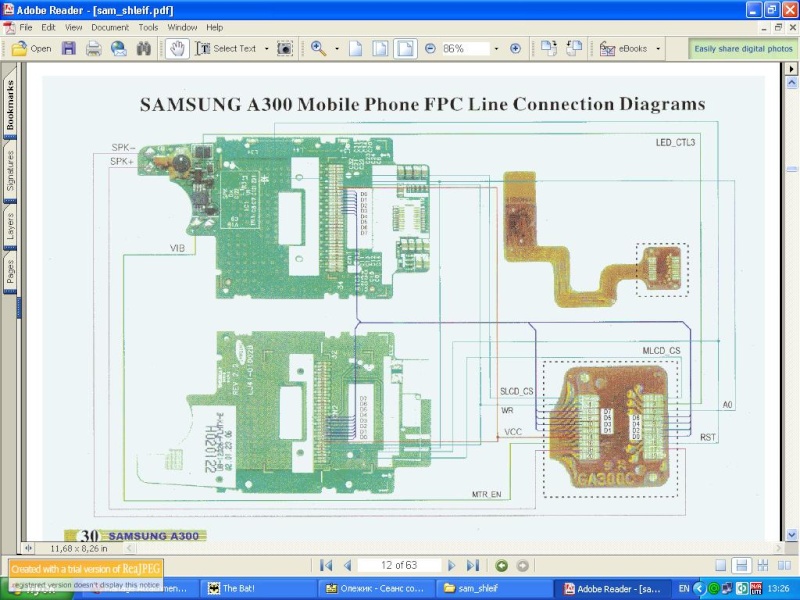Screen dimensions: 800x600
Task: Click the EN language indicator
Action: (x=684, y=588)
